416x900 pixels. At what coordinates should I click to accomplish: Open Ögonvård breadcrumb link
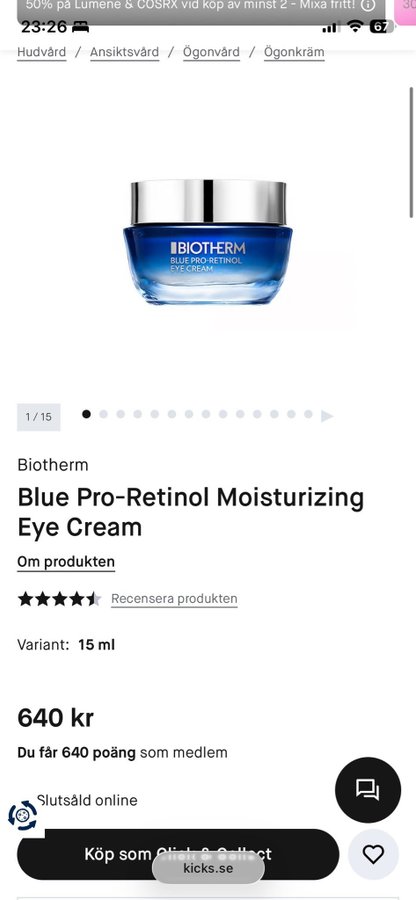tap(211, 52)
